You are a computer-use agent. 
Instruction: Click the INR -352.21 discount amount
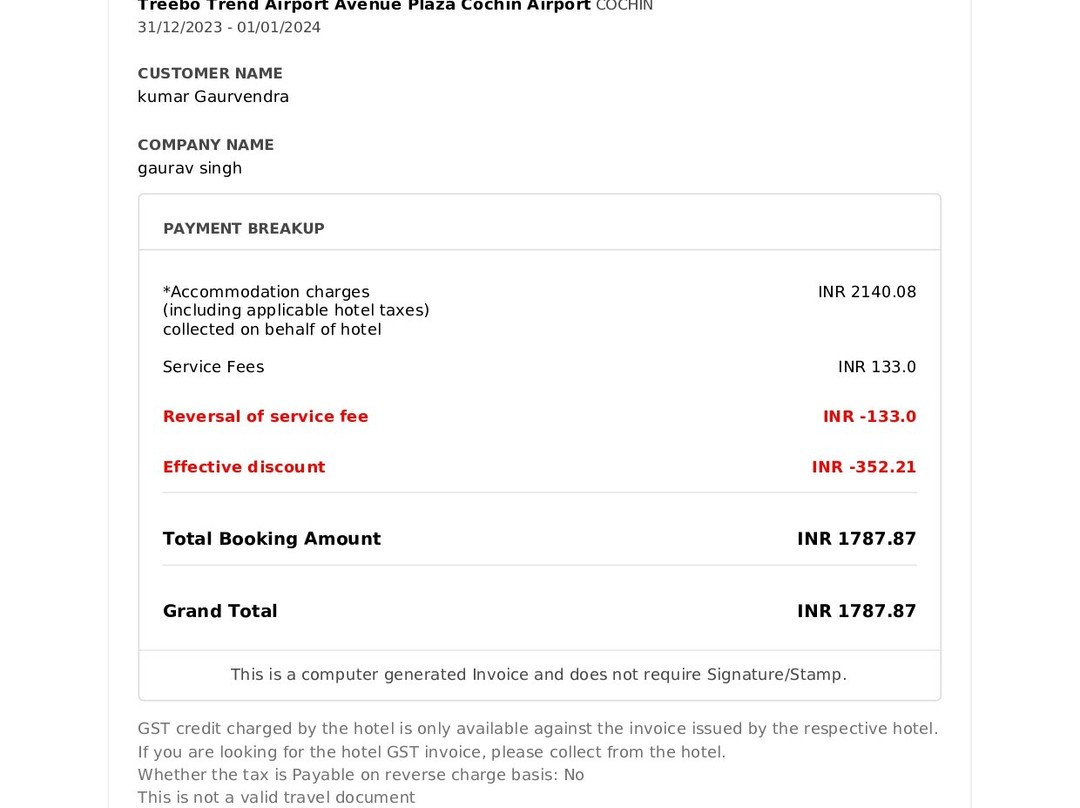[864, 467]
